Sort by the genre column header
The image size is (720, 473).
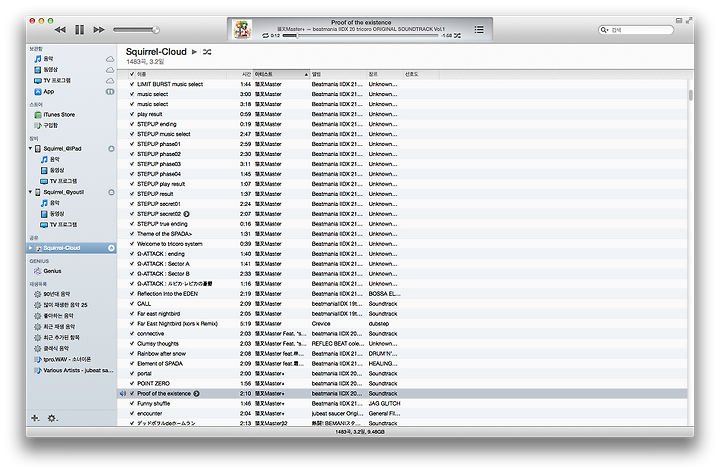(x=385, y=74)
